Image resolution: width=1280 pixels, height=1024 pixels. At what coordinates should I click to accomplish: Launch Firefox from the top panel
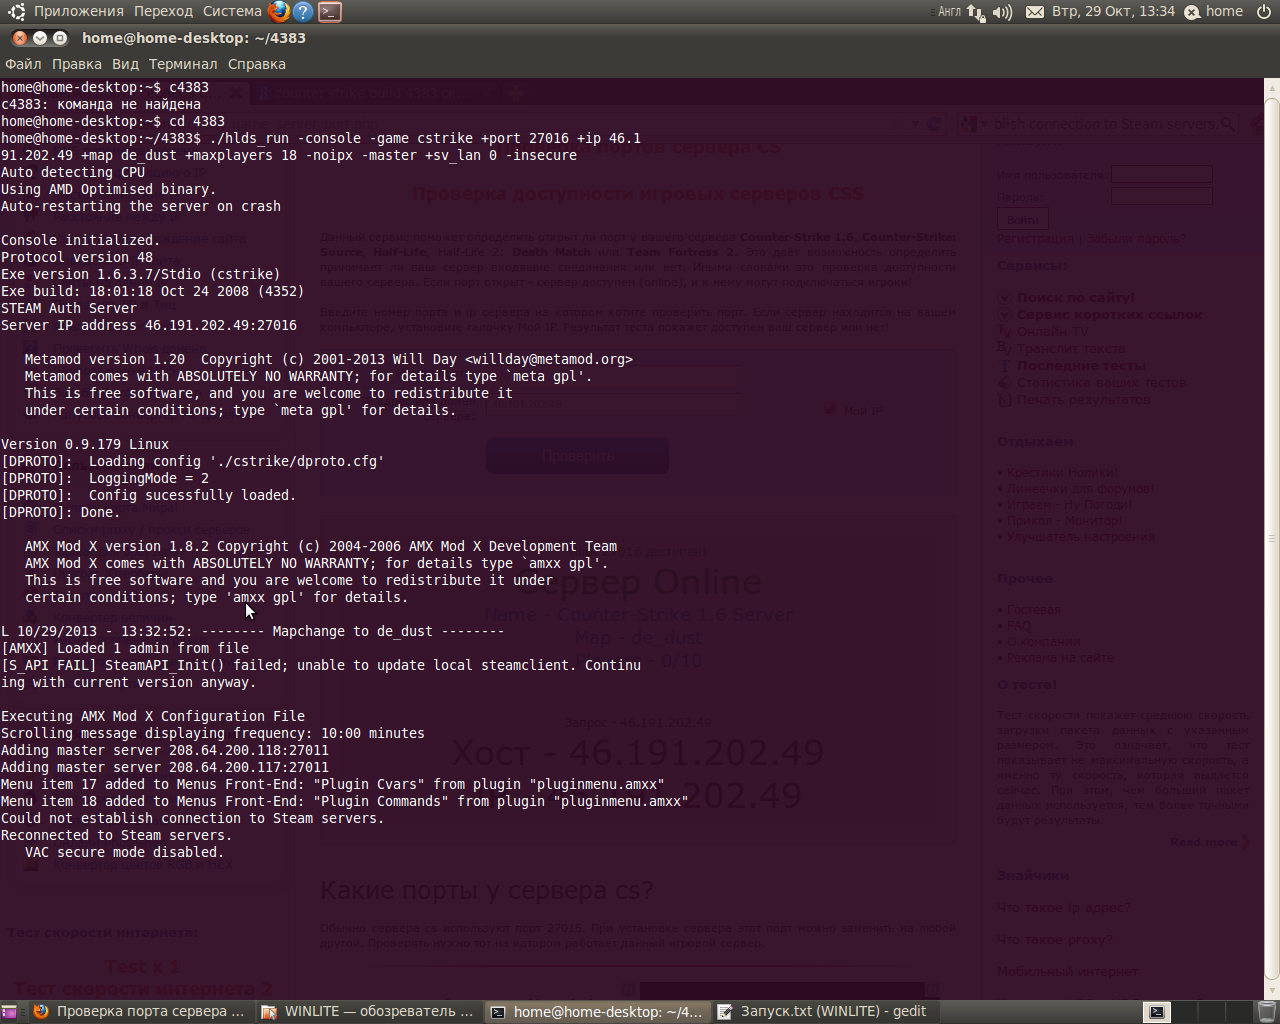tap(279, 12)
